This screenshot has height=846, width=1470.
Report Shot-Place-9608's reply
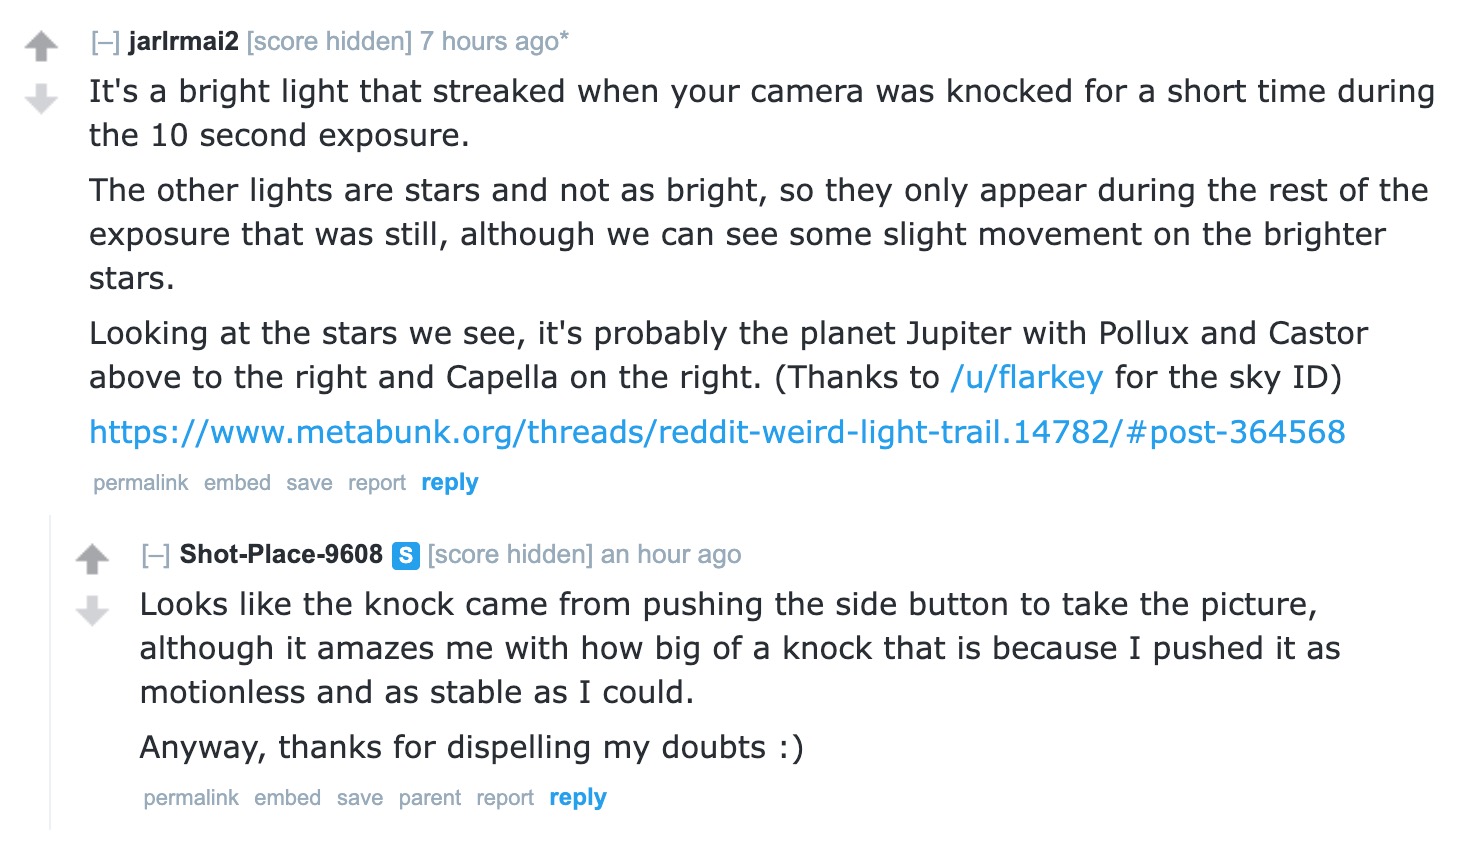pyautogui.click(x=504, y=798)
